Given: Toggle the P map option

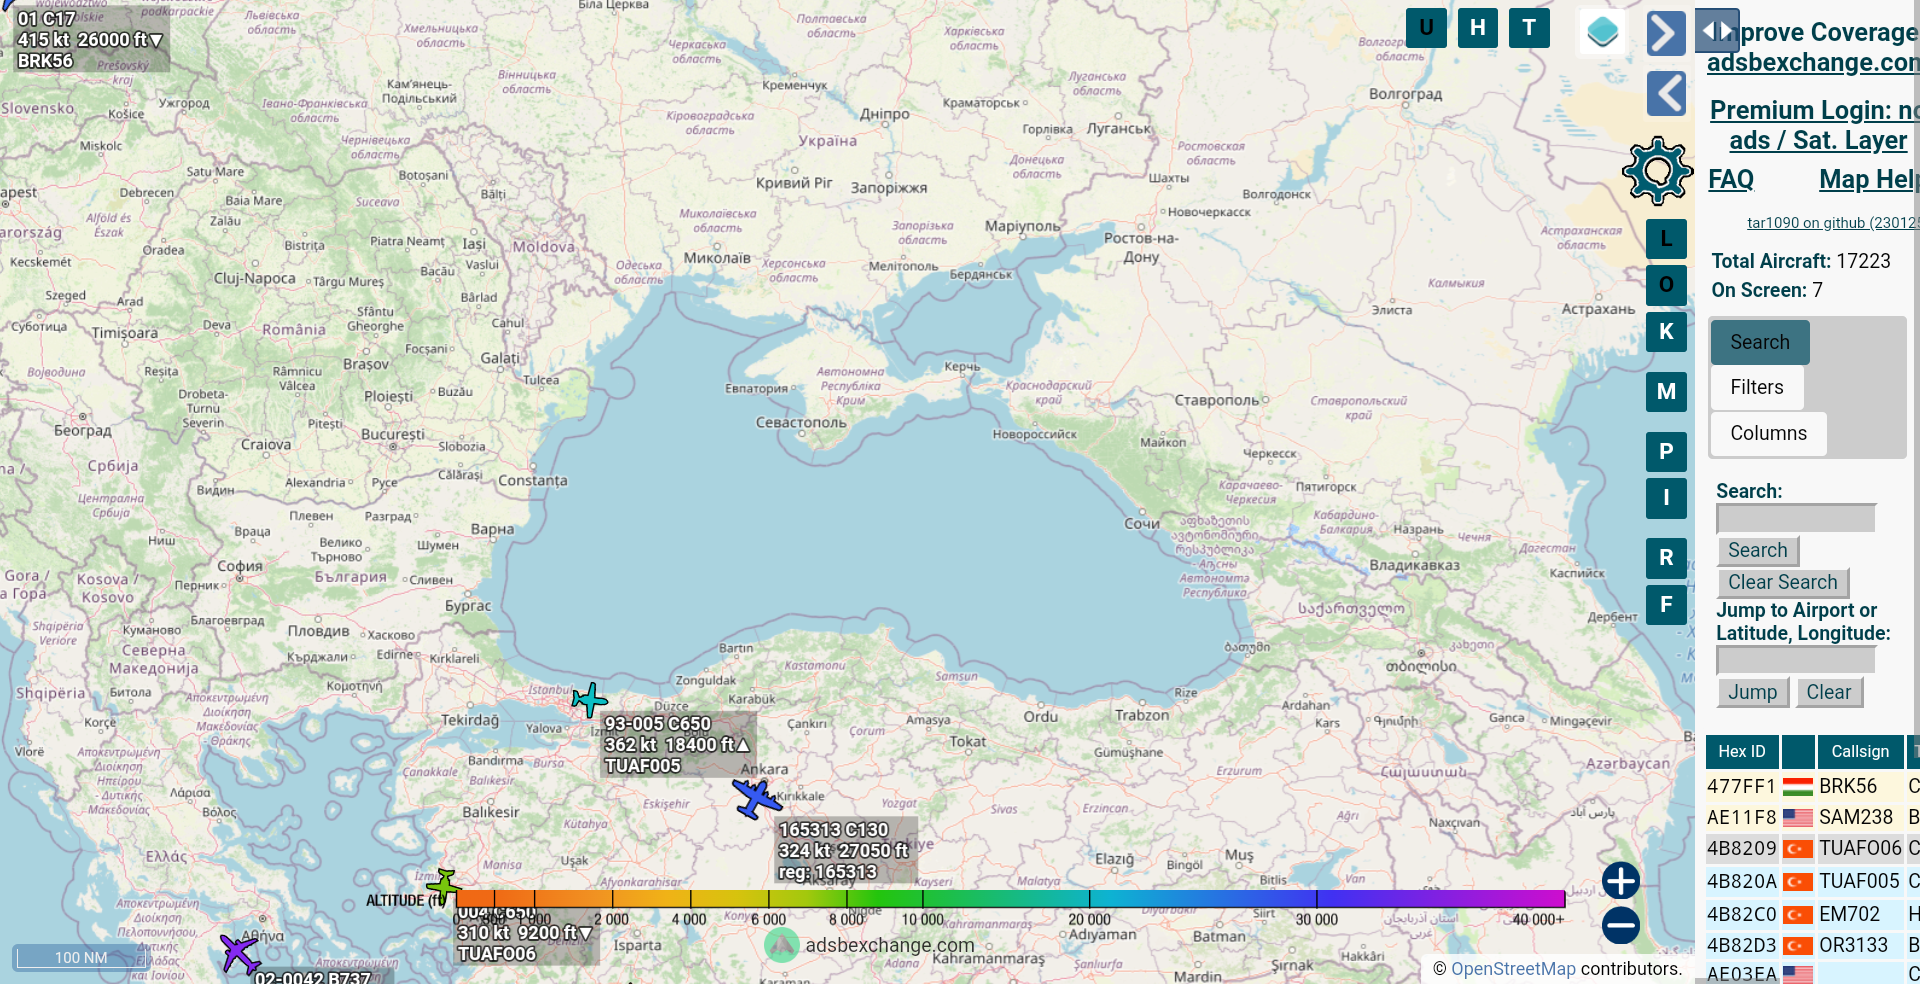Looking at the screenshot, I should pyautogui.click(x=1666, y=452).
